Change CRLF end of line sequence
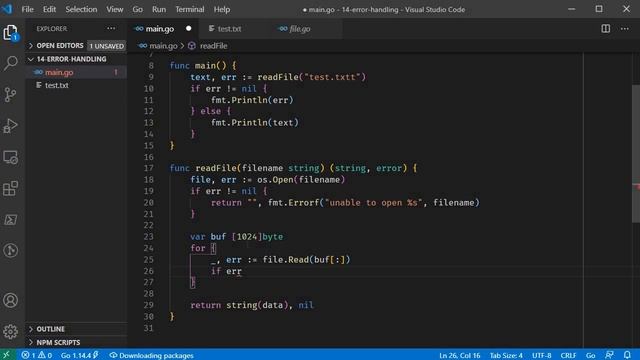 coord(568,355)
